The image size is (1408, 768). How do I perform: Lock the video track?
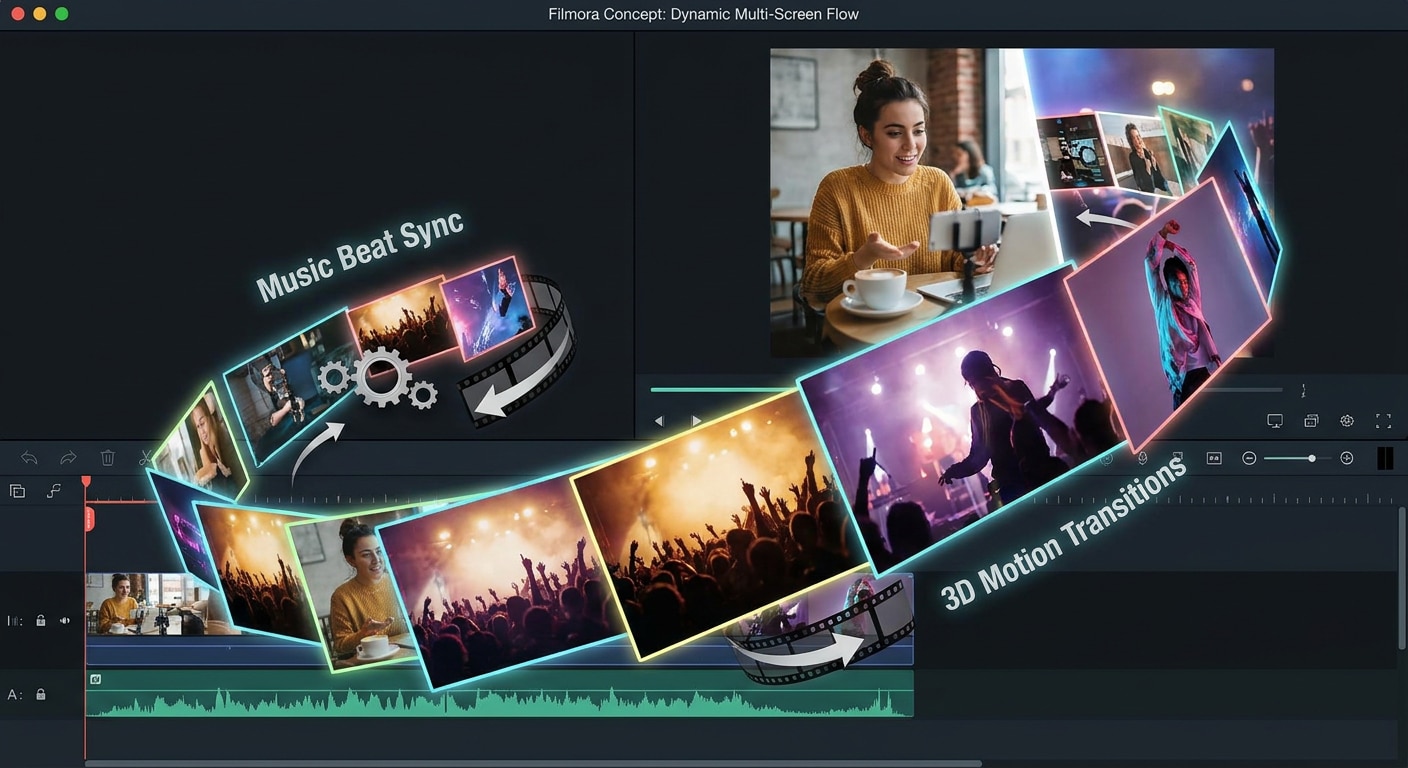pyautogui.click(x=41, y=621)
